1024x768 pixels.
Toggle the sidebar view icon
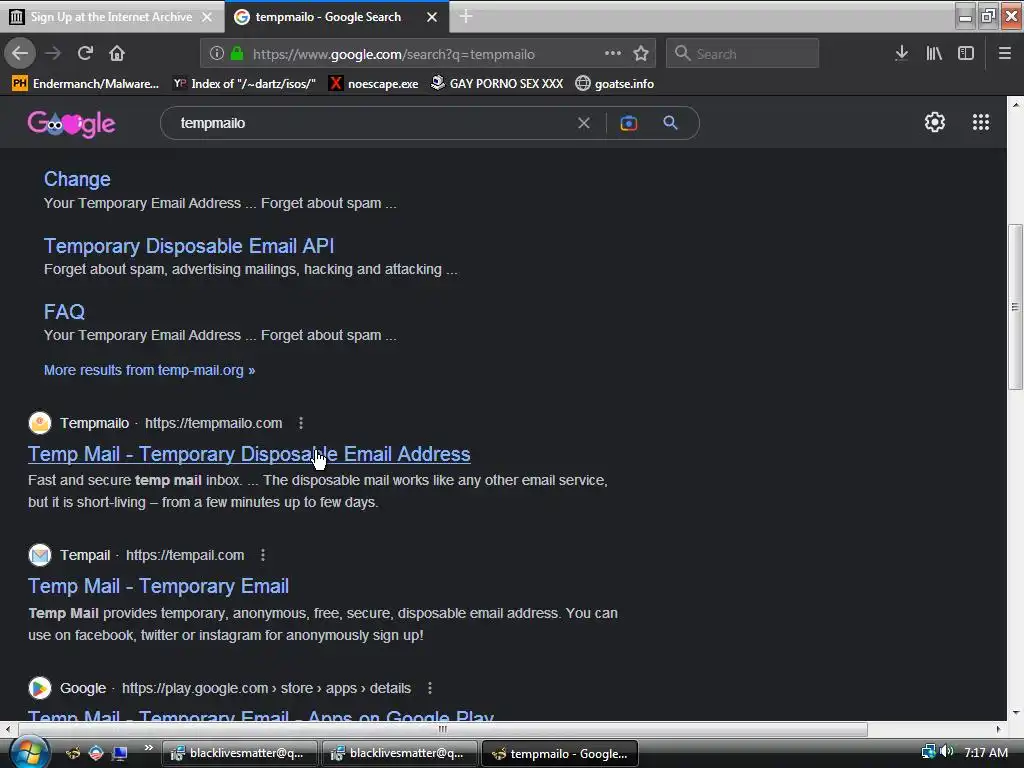point(966,53)
